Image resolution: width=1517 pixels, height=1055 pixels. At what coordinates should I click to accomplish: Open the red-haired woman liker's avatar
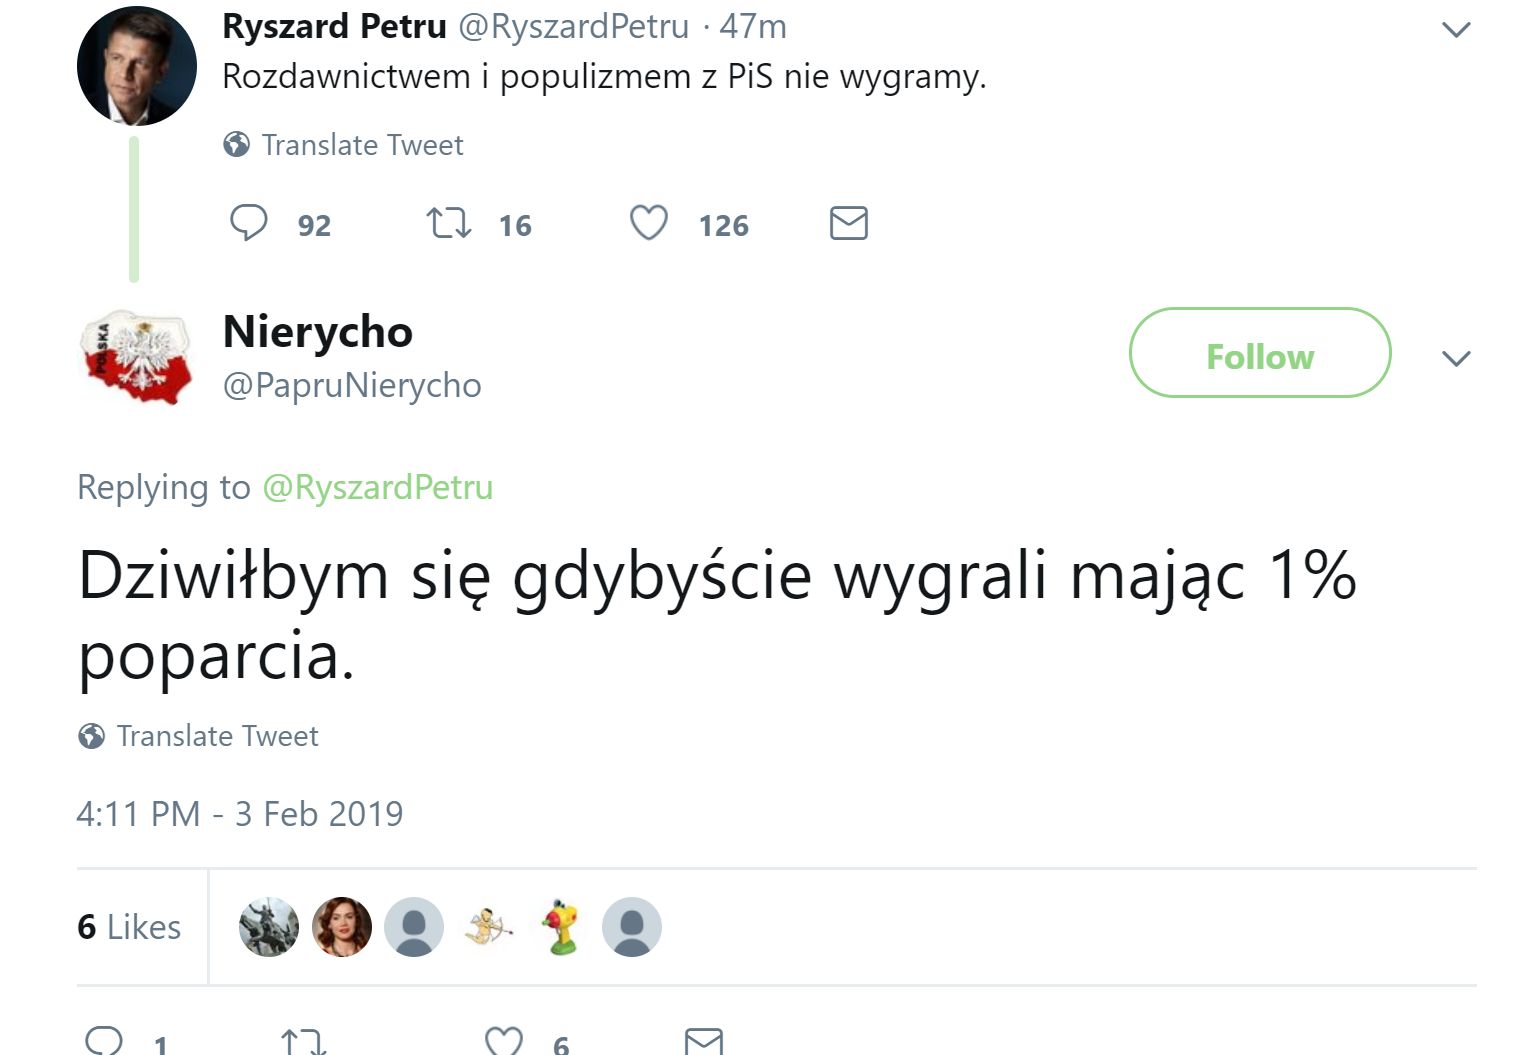pyautogui.click(x=342, y=927)
